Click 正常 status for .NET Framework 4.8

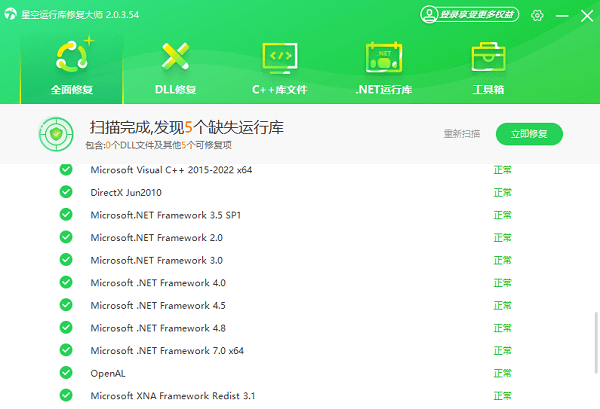point(502,328)
